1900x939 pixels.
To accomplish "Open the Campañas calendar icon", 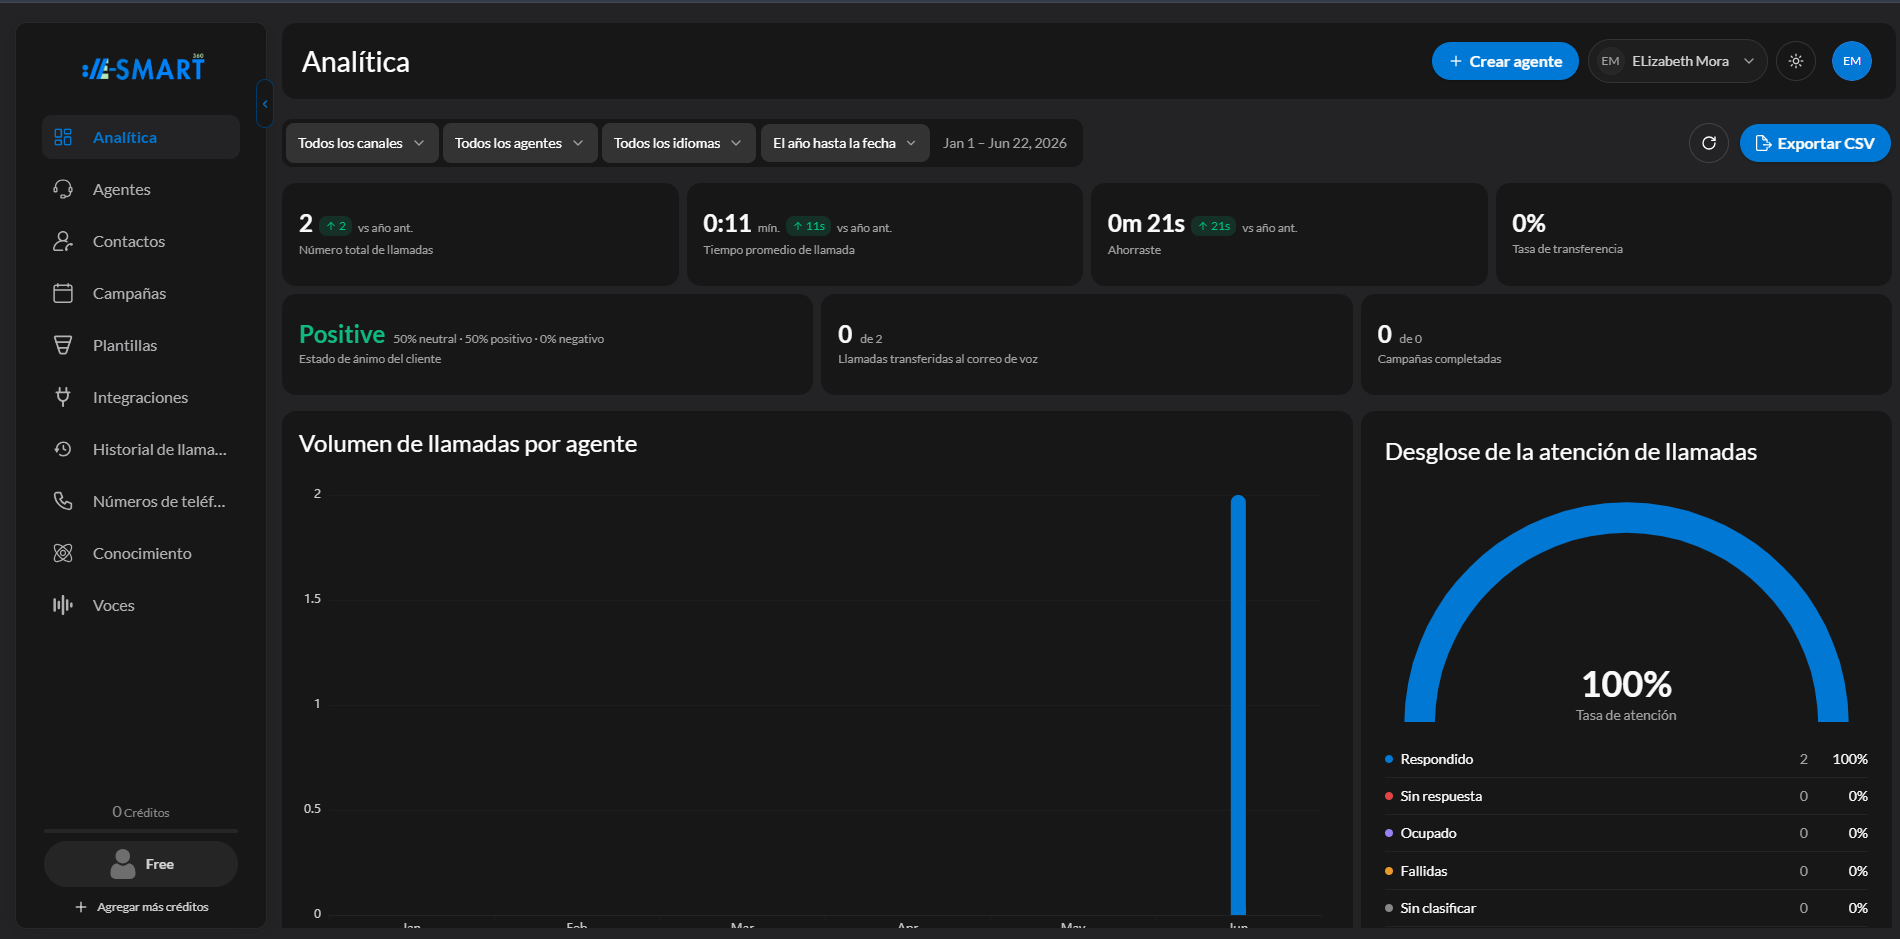I will 63,293.
